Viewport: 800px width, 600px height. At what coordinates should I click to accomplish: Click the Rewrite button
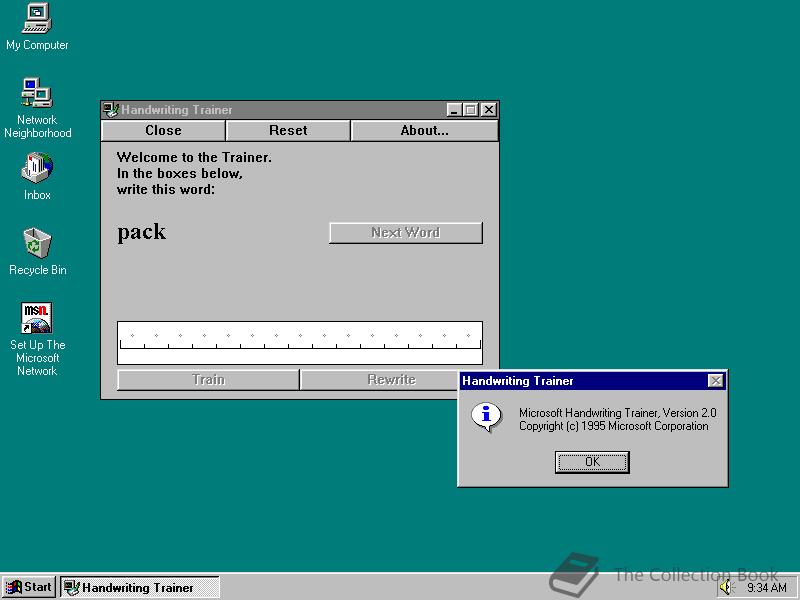(x=389, y=380)
